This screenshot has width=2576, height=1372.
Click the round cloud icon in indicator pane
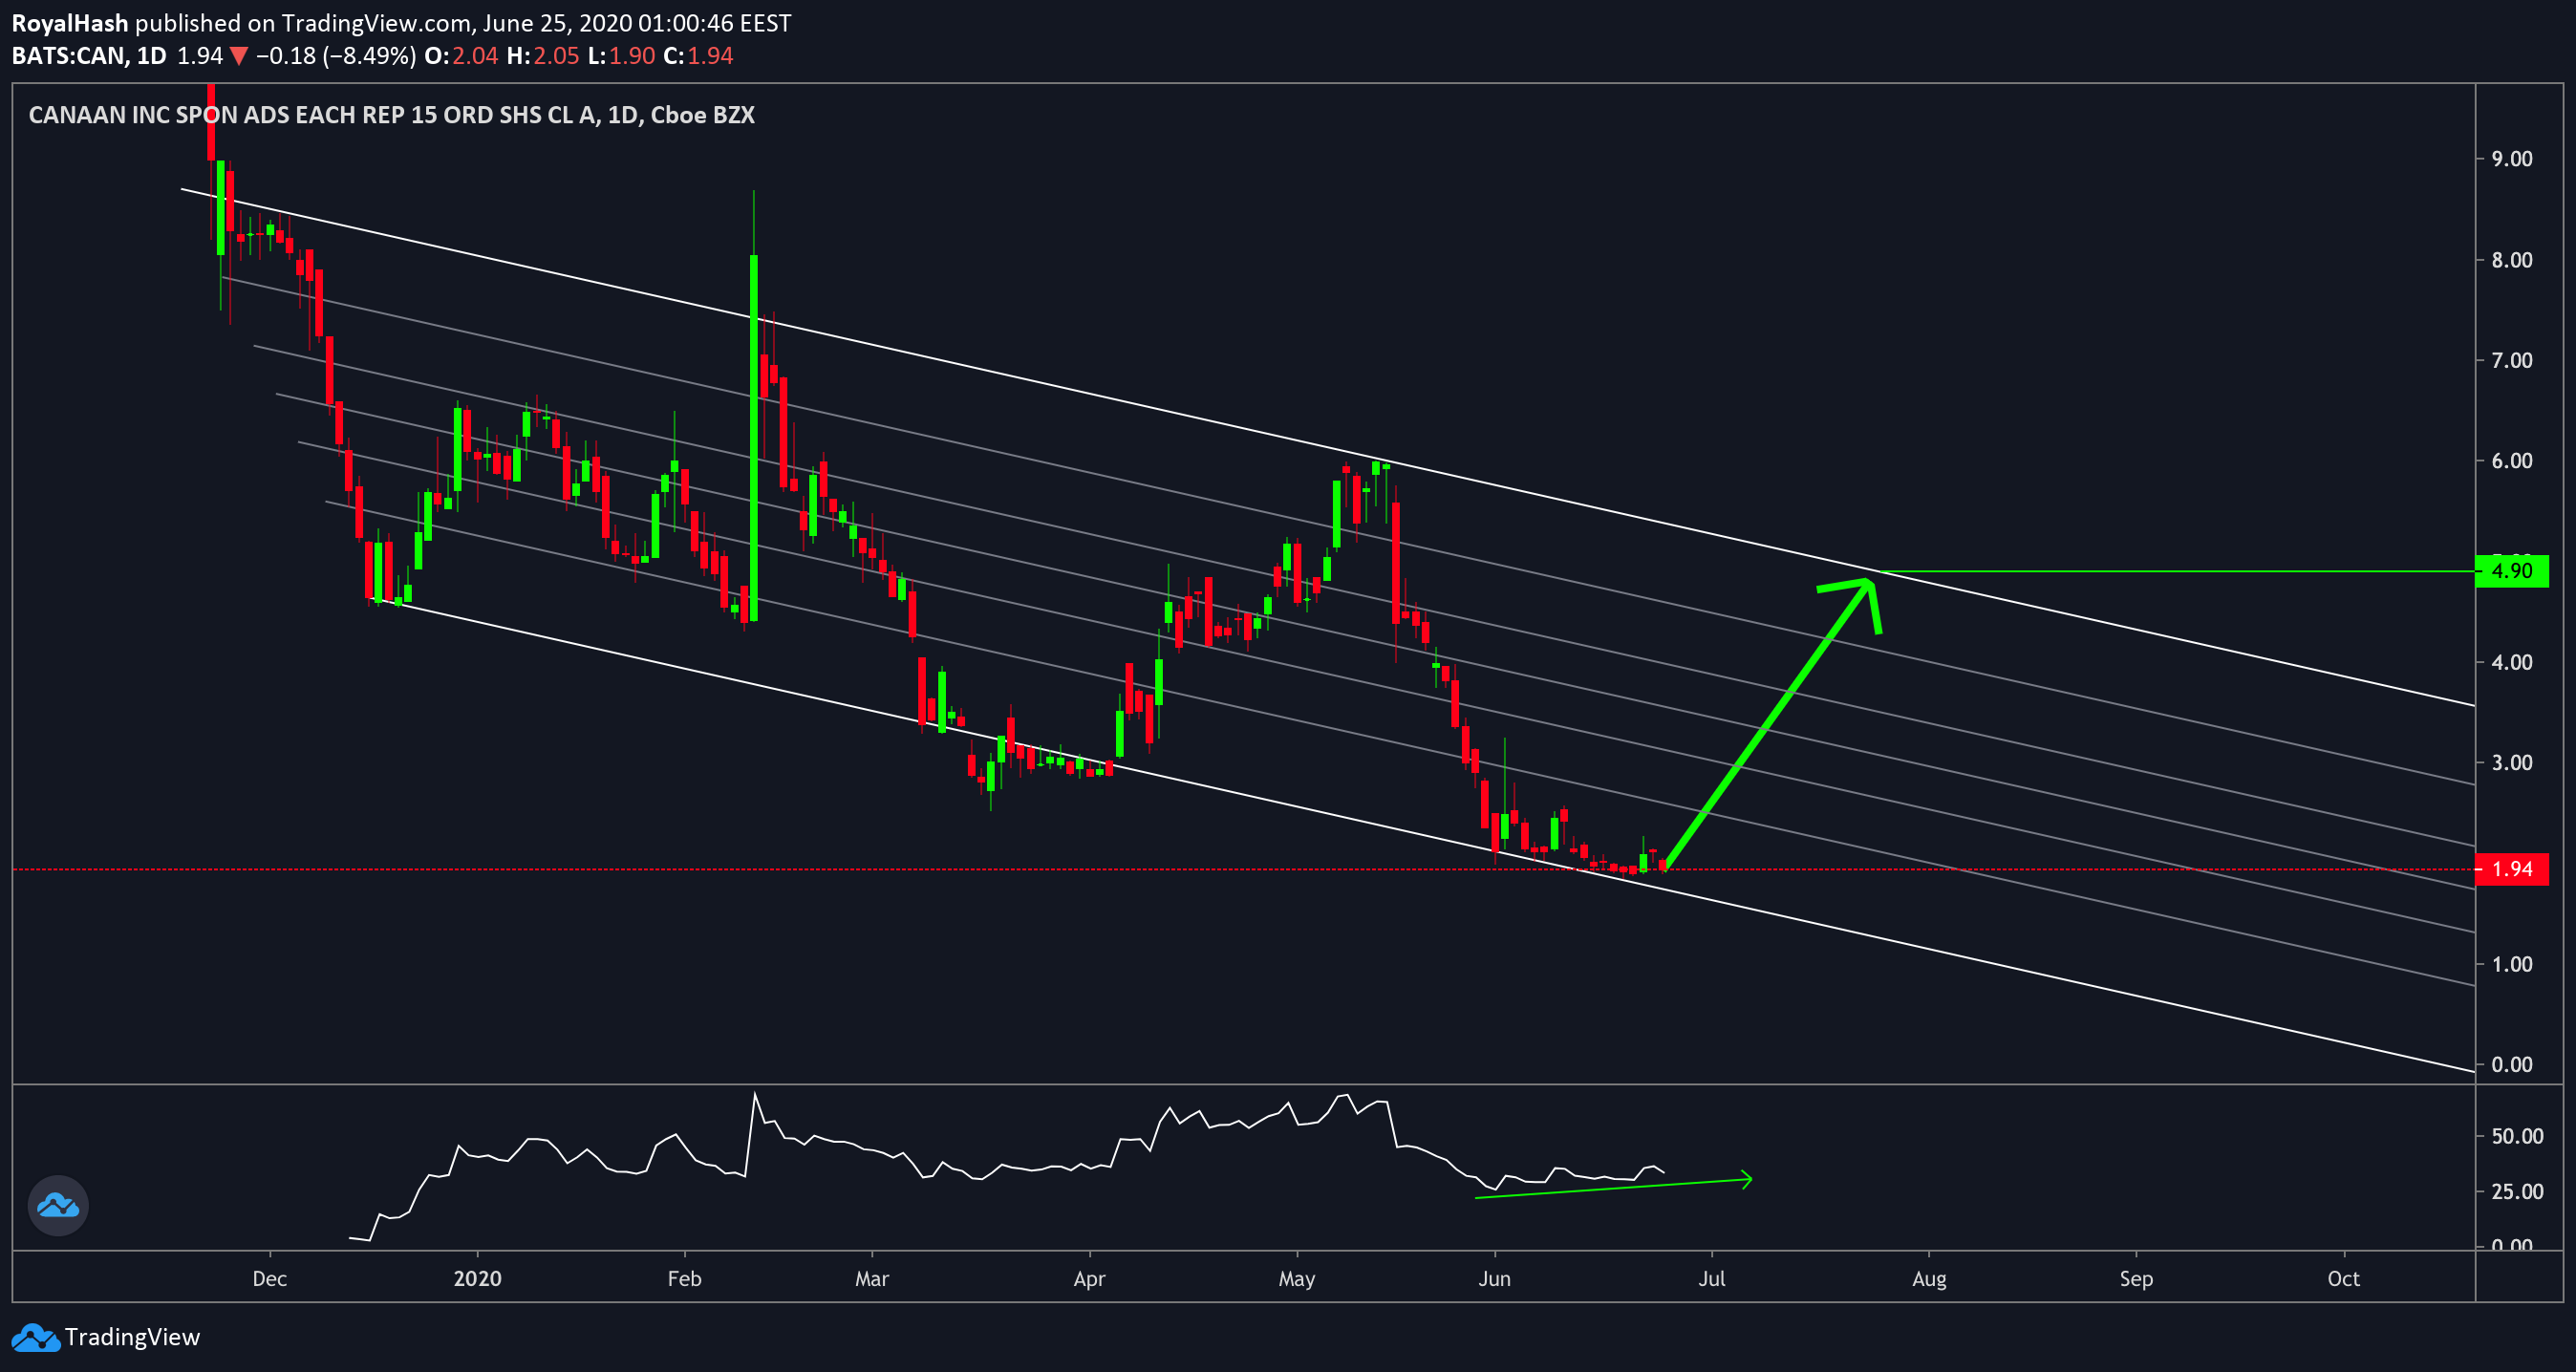pyautogui.click(x=58, y=1205)
